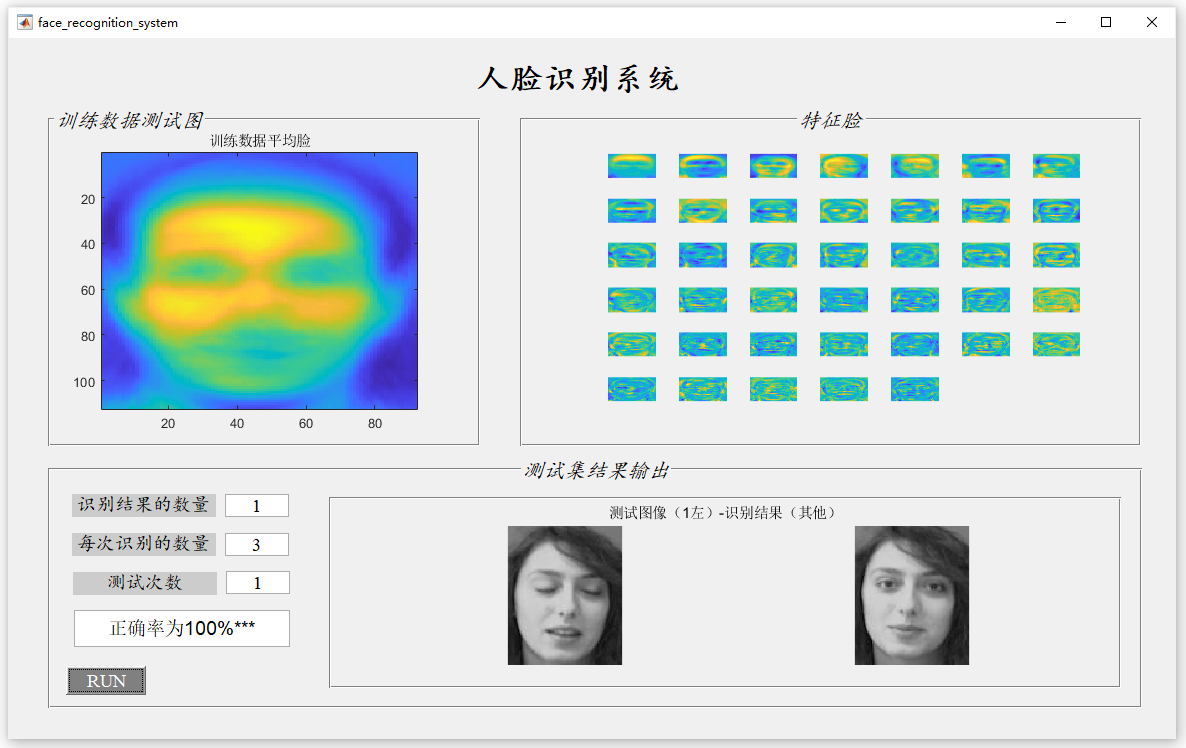Viewport: 1186px width, 748px height.
Task: Click the last eigenface in the fifth row
Action: click(x=1056, y=344)
